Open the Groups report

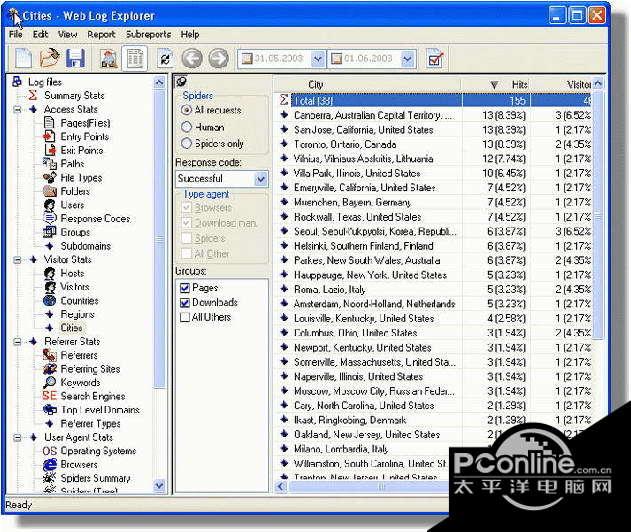click(75, 232)
